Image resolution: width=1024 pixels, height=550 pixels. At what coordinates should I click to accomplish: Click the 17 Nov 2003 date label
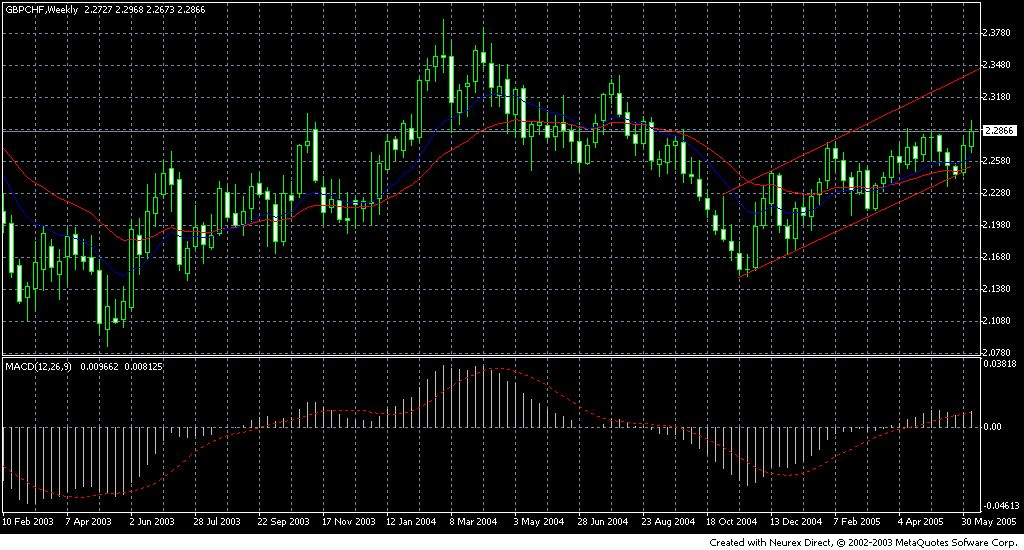pyautogui.click(x=349, y=522)
